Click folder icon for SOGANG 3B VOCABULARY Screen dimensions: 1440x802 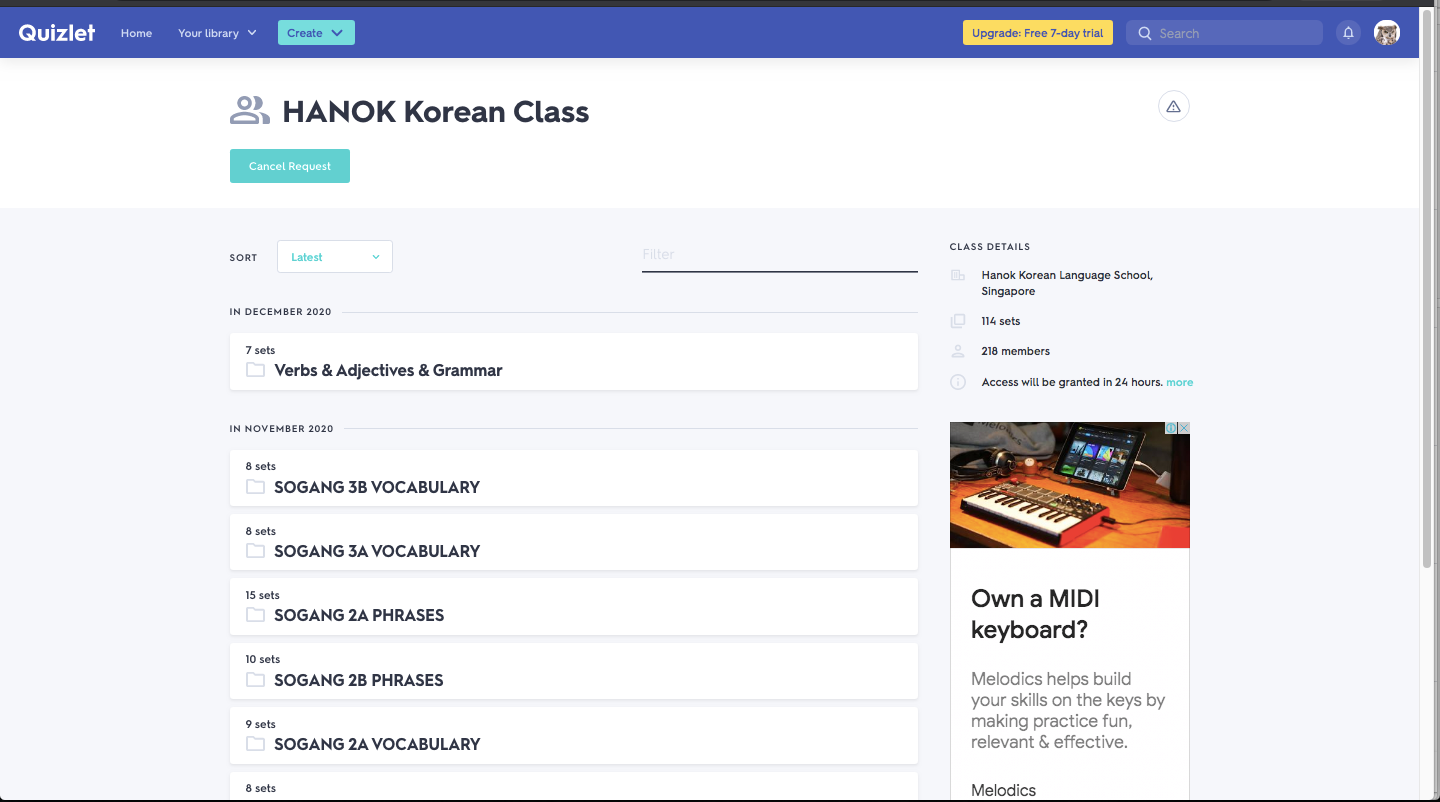click(x=255, y=487)
